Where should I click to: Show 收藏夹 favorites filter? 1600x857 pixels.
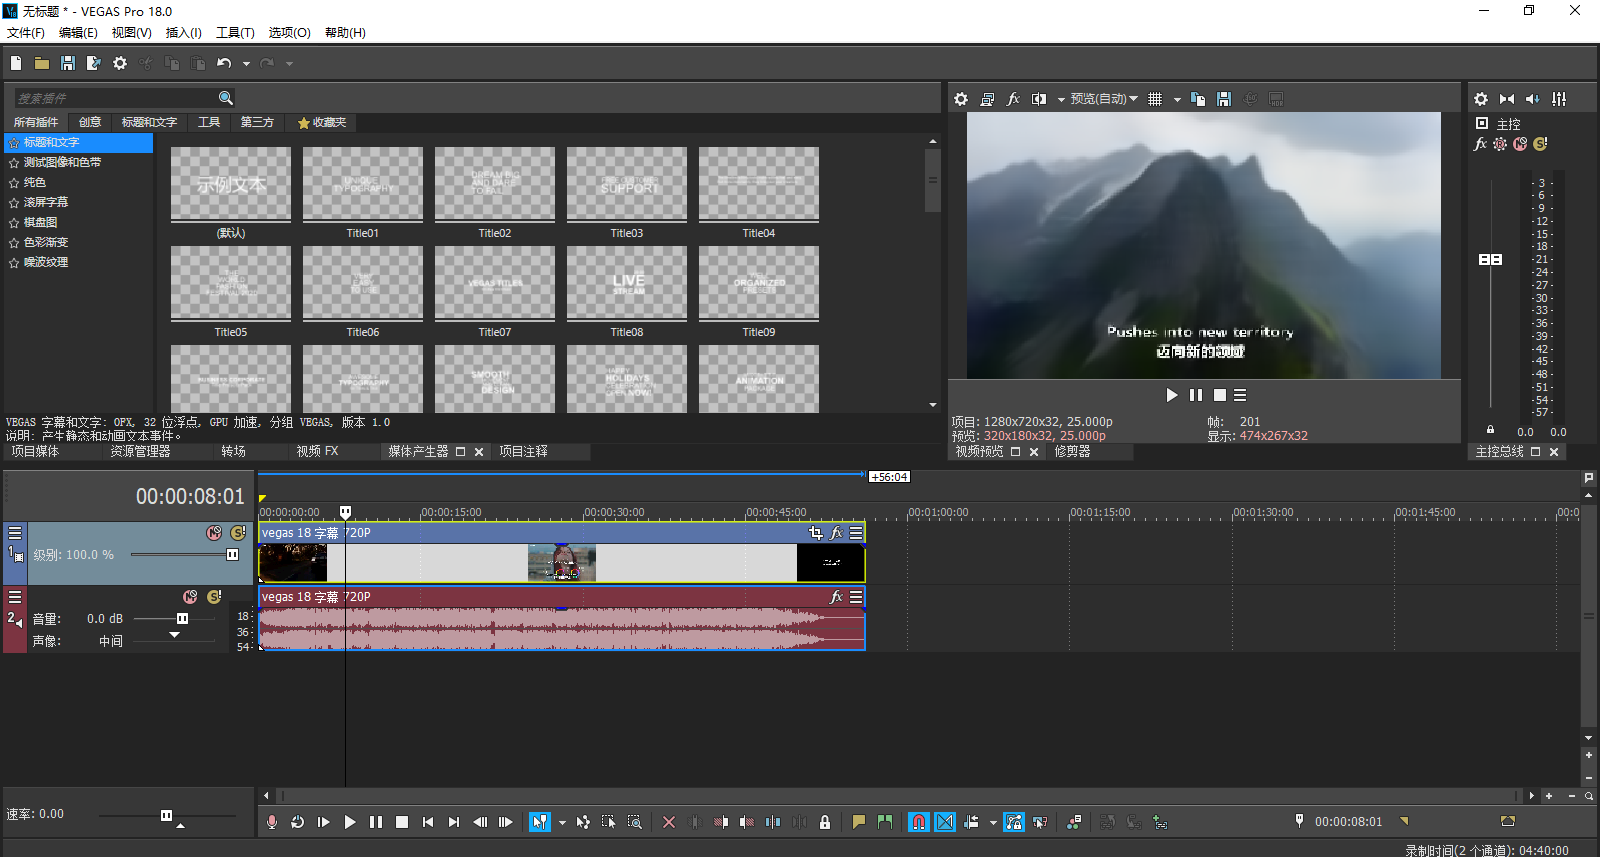[322, 122]
